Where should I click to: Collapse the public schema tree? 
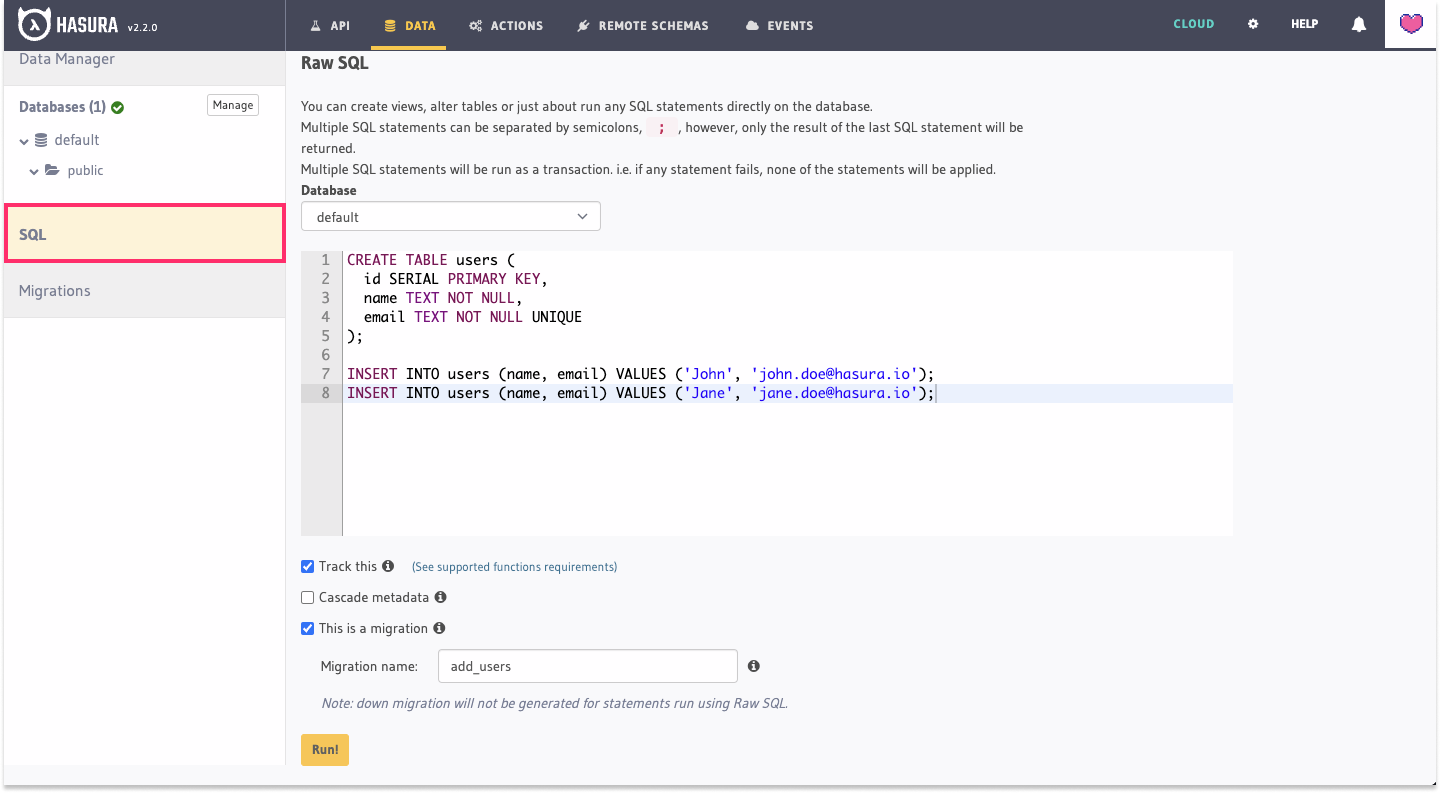[36, 170]
